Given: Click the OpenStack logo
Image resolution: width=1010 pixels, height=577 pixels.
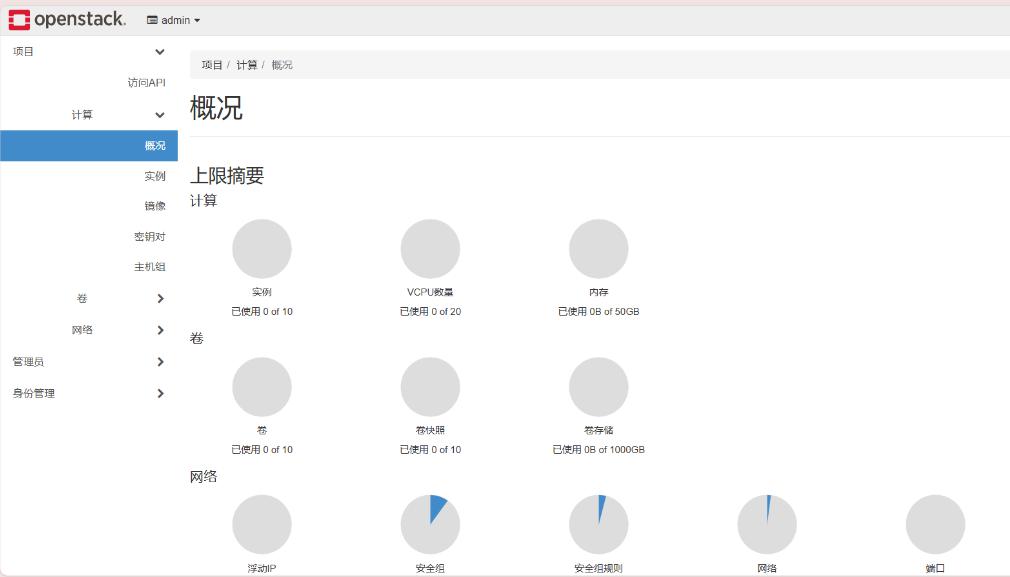Looking at the screenshot, I should click(x=67, y=20).
